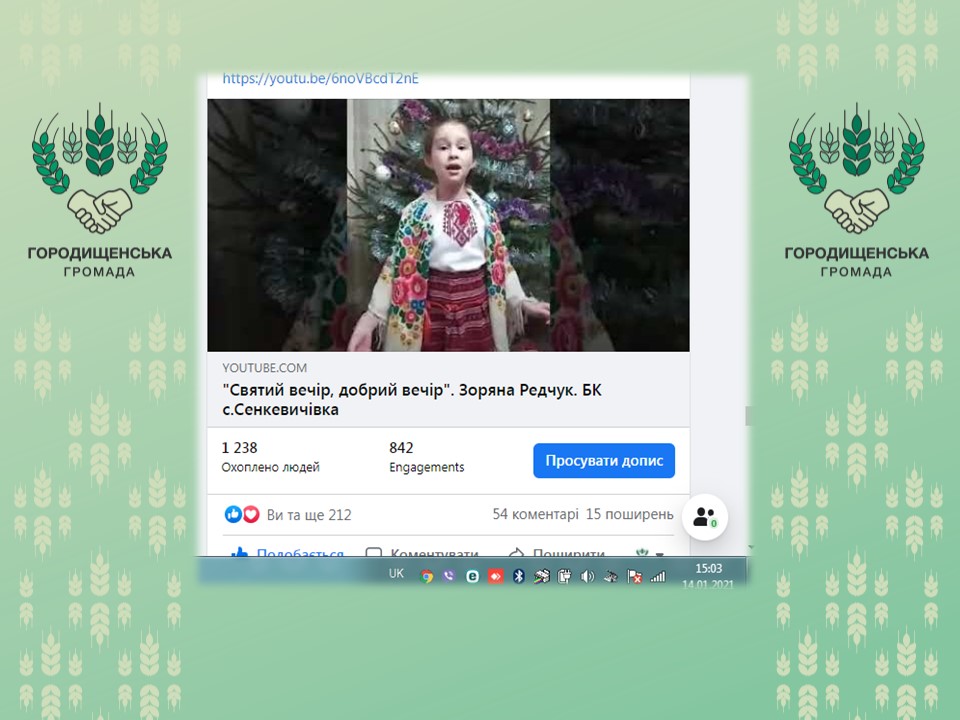Switch the UK language indicator in taskbar

396,574
